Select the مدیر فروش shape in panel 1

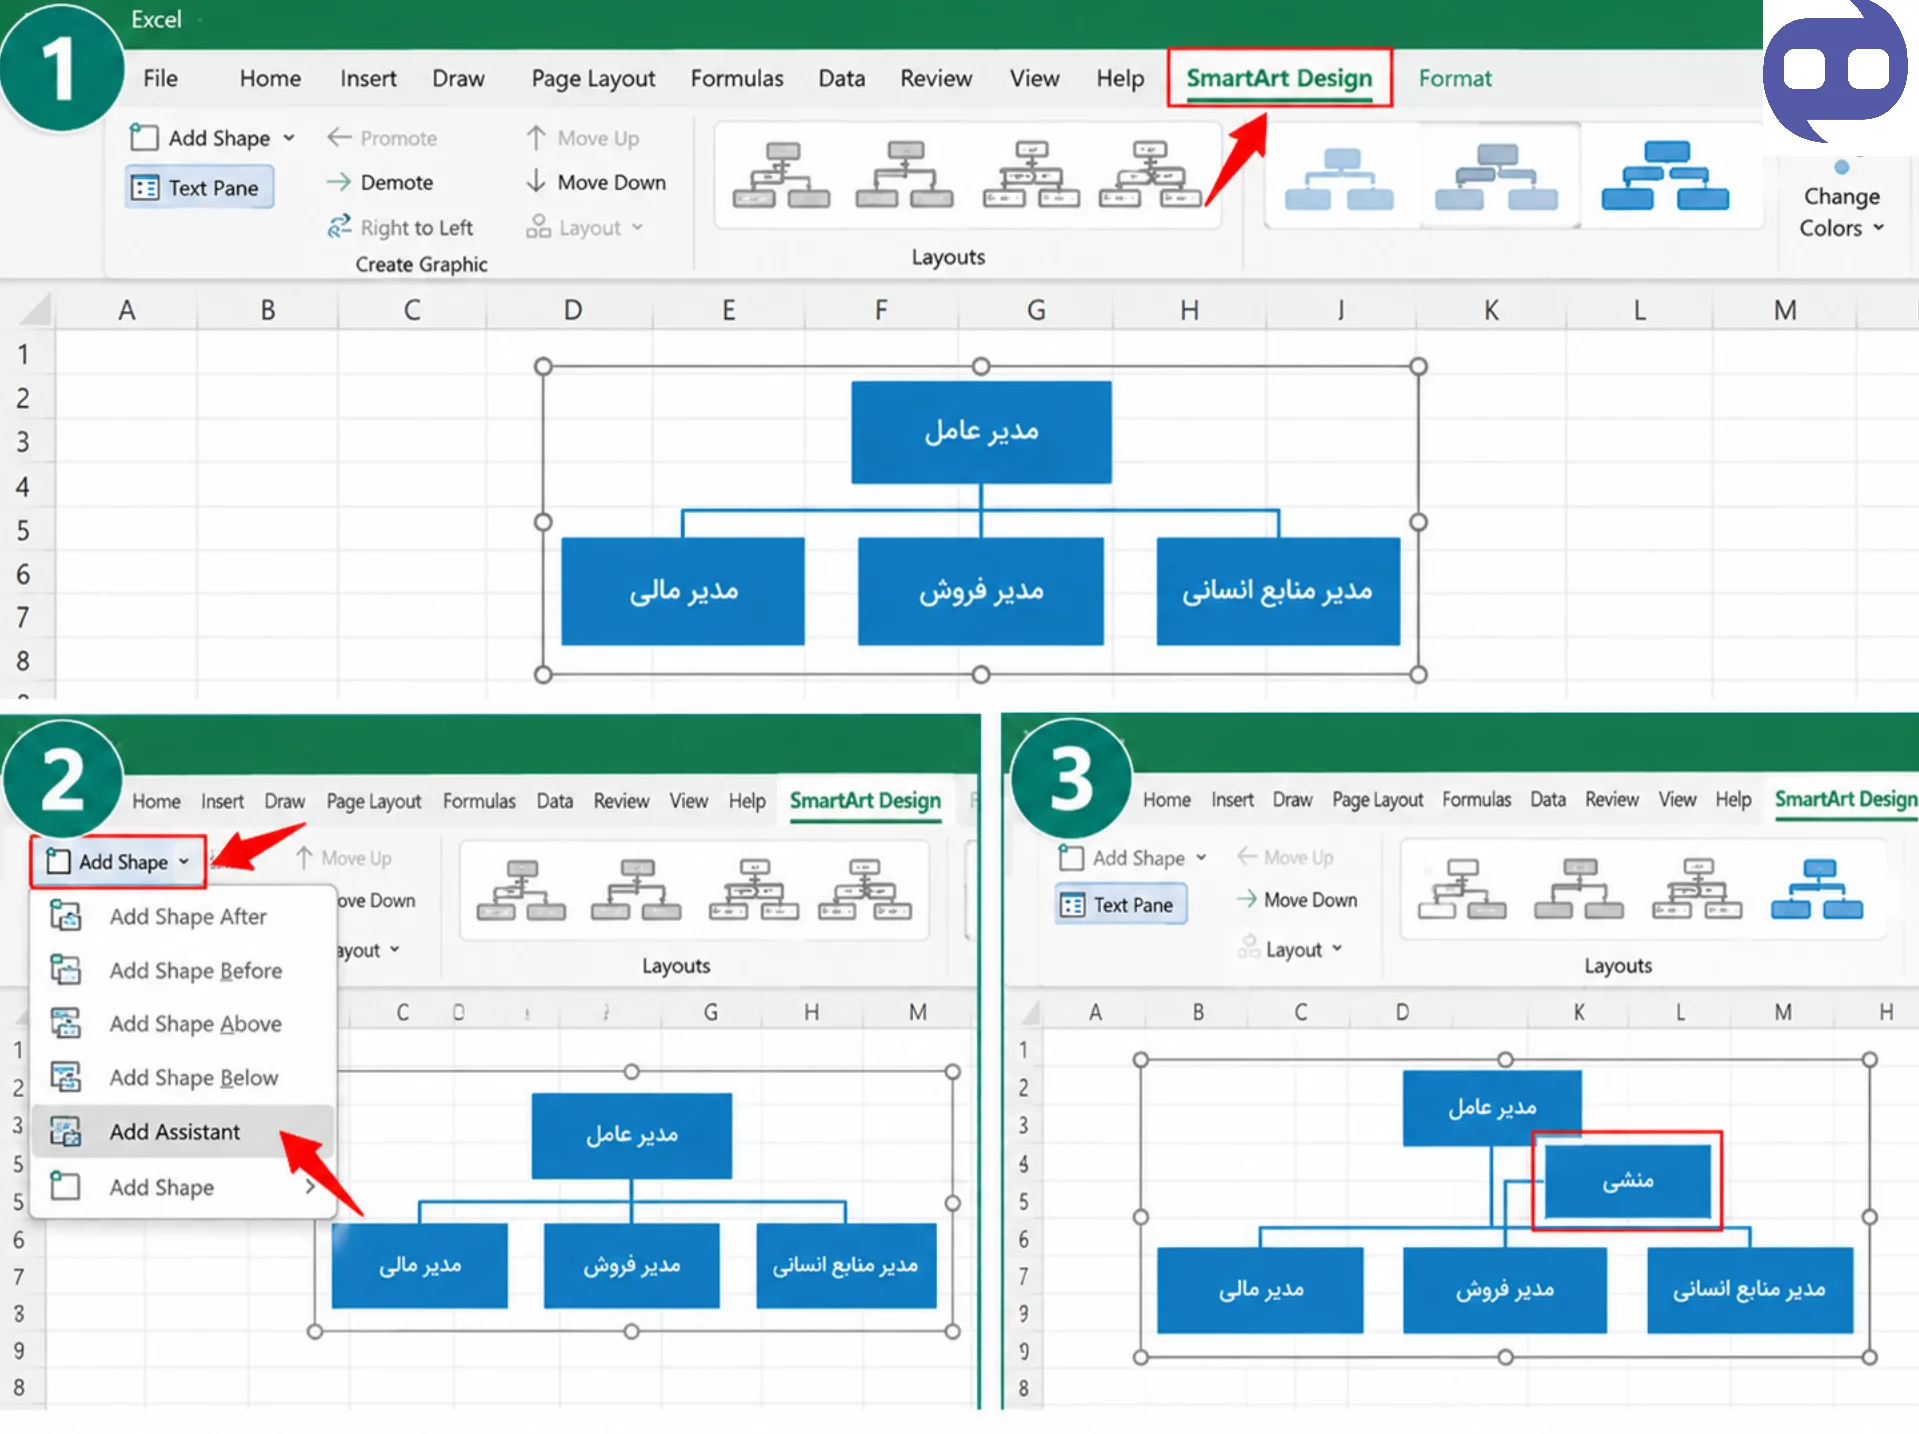980,591
